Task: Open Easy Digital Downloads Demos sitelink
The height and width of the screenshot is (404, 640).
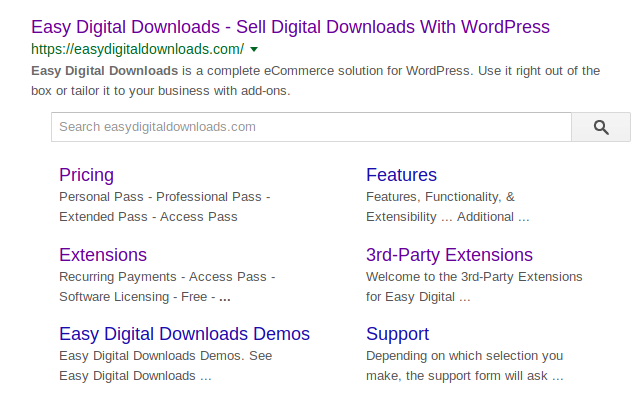Action: pyautogui.click(x=184, y=334)
